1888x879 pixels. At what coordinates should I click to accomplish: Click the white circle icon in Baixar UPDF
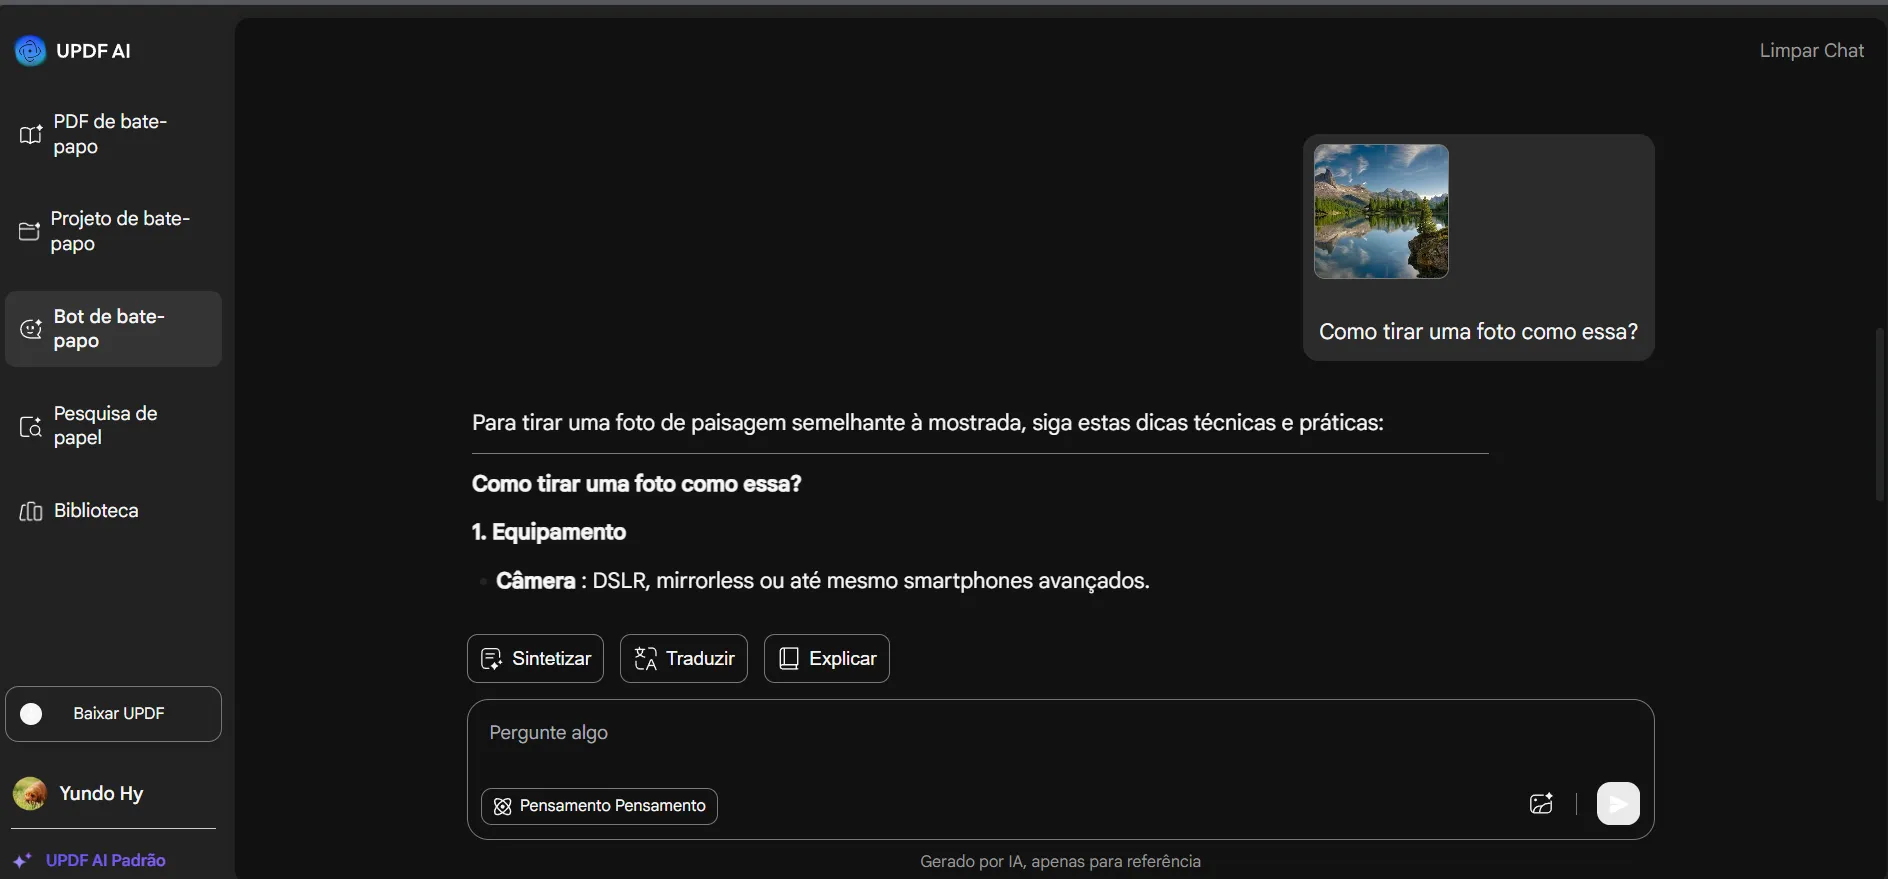(31, 714)
